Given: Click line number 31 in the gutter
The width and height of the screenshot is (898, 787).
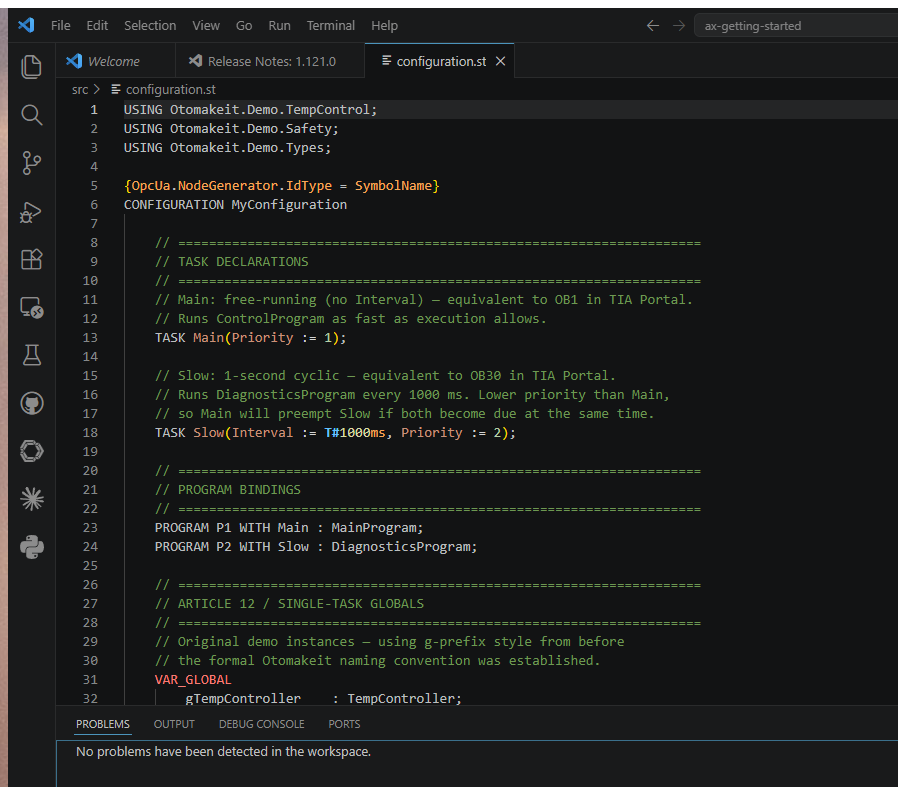Looking at the screenshot, I should click(x=90, y=679).
